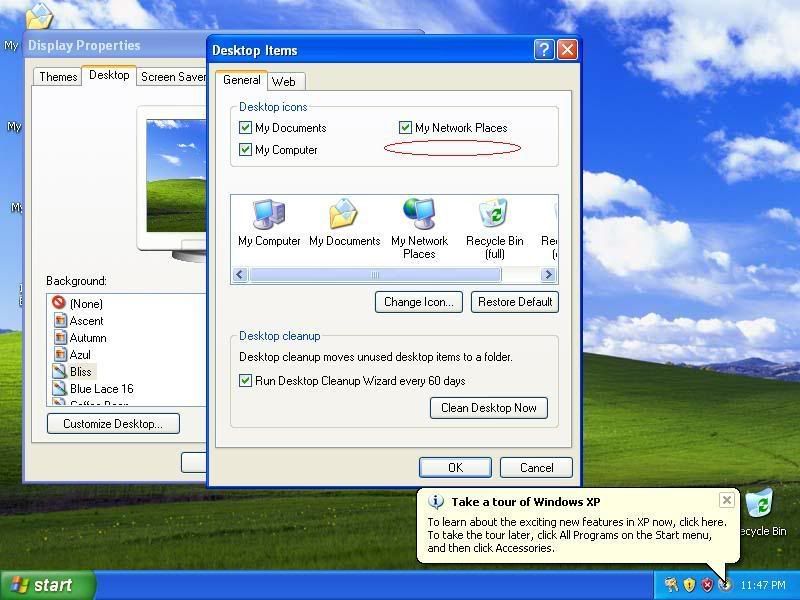The width and height of the screenshot is (800, 600).
Task: Click the icon list scroll left arrow
Action: tap(240, 274)
